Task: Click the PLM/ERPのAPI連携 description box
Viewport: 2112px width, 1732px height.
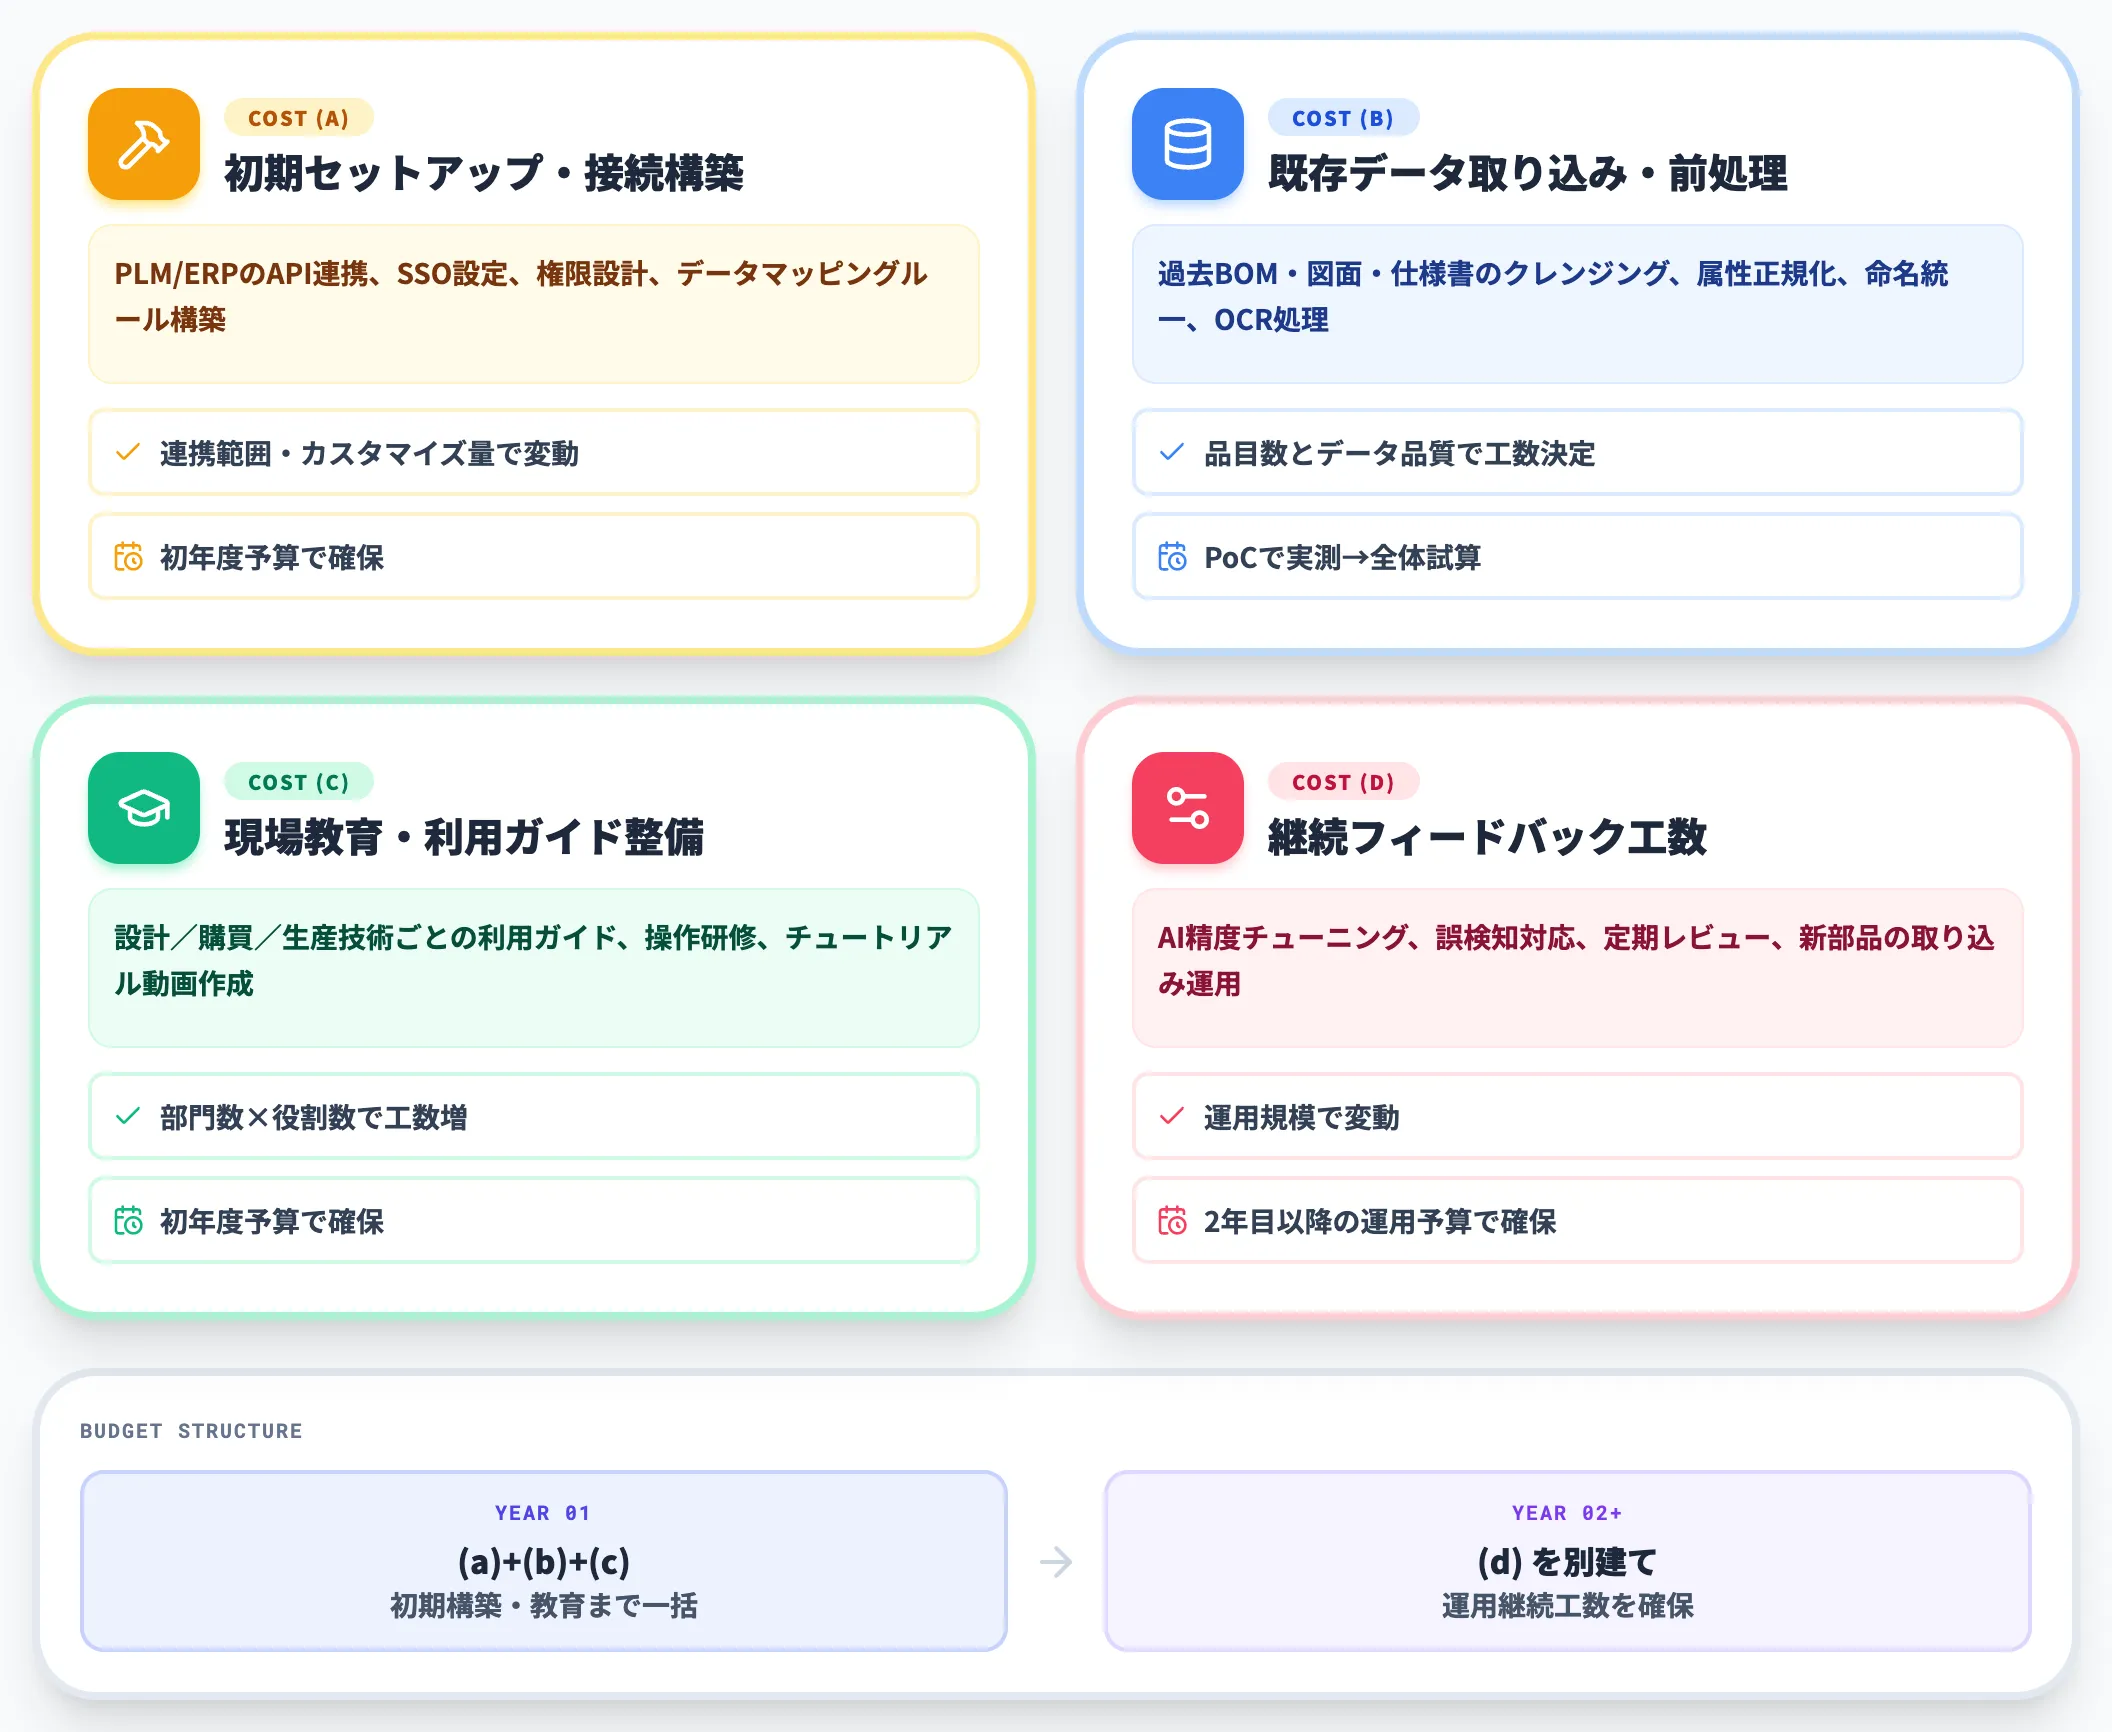Action: 534,304
